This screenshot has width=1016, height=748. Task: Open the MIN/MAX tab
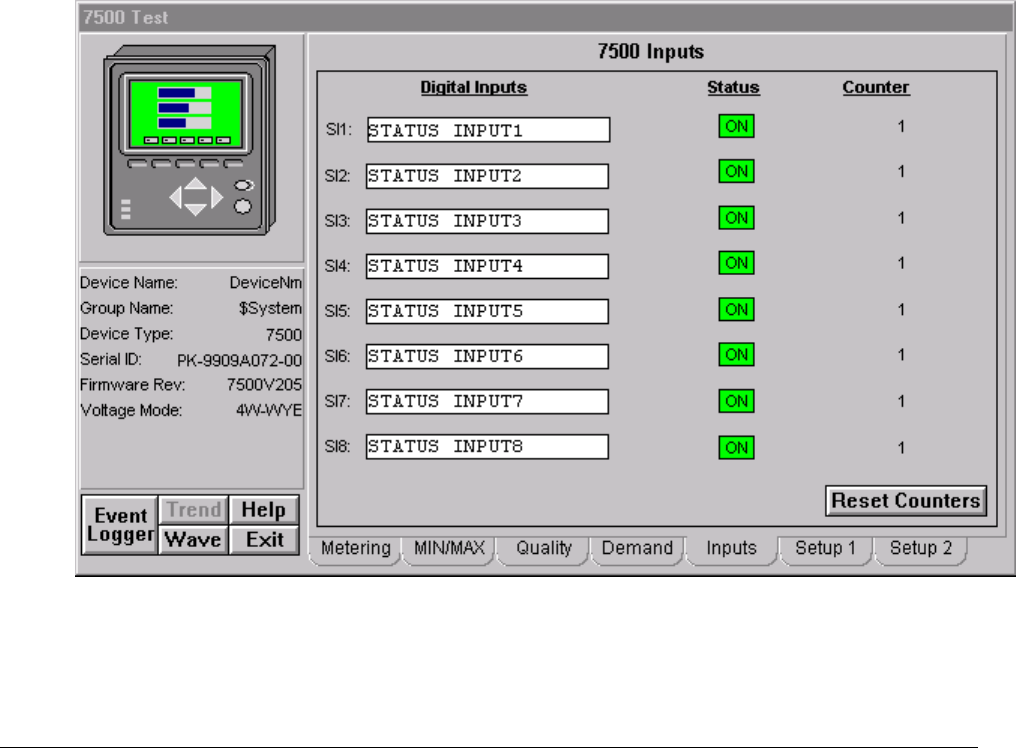coord(447,548)
